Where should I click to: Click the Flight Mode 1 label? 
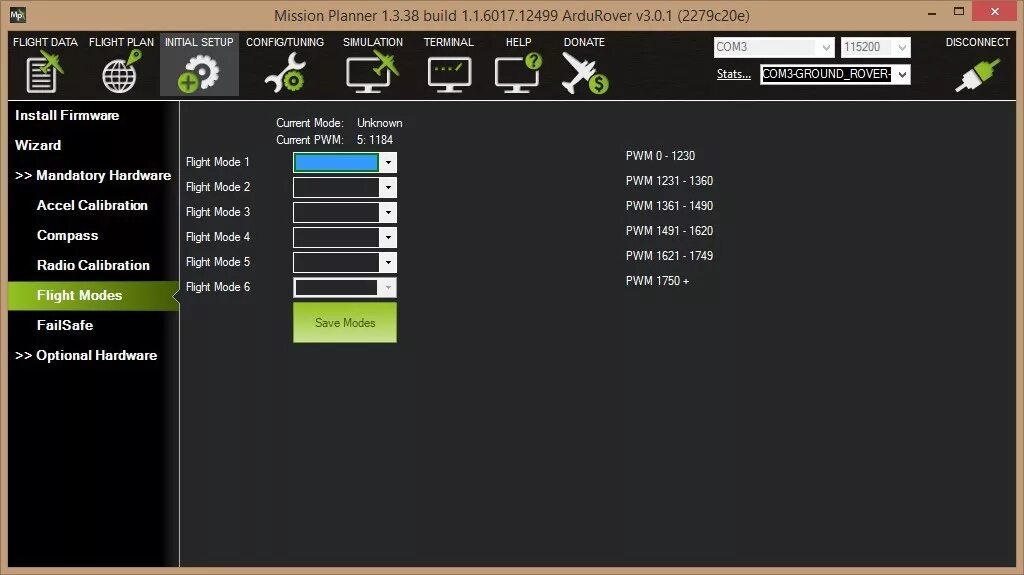pos(217,162)
